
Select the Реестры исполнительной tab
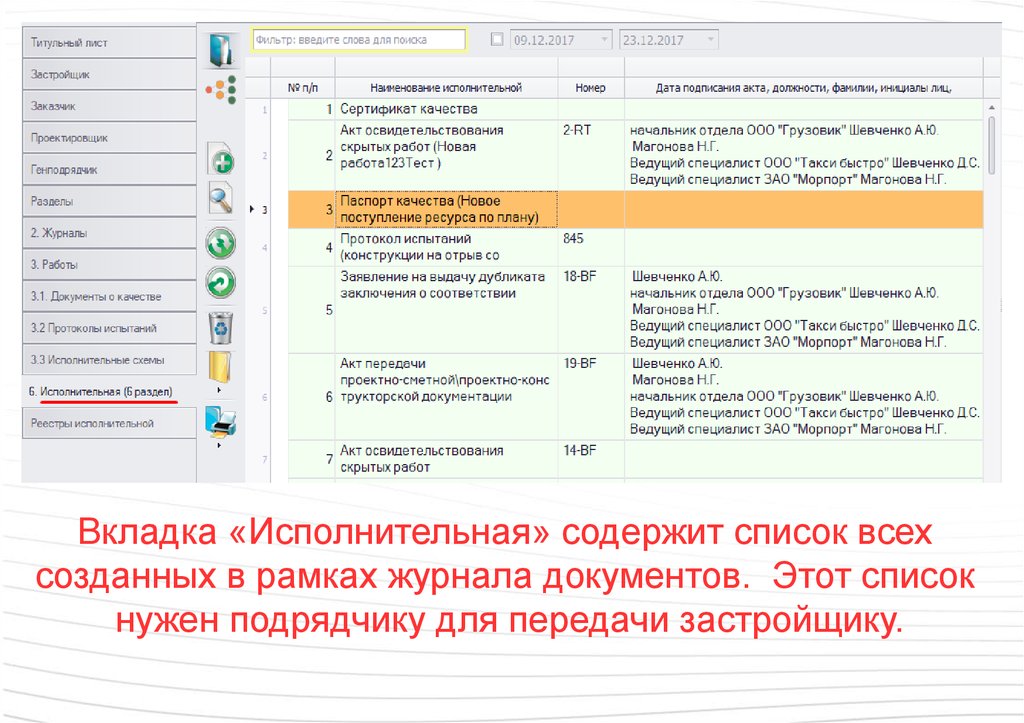(109, 423)
